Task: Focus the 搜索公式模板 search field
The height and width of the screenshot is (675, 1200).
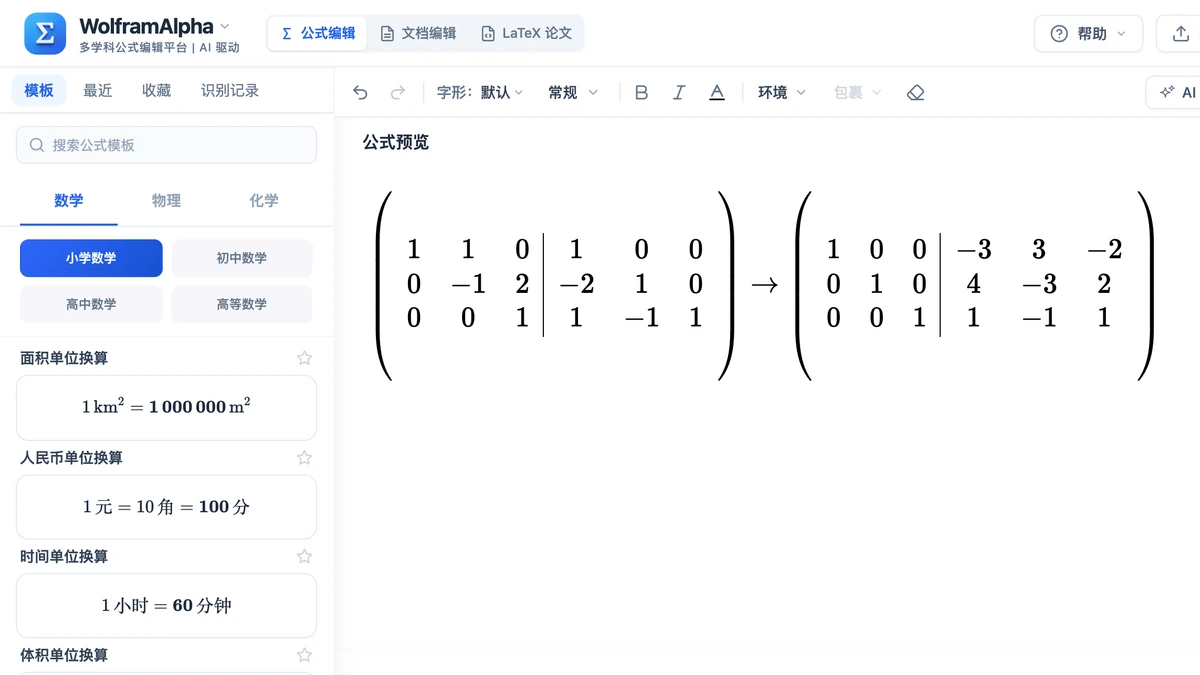Action: 166,145
